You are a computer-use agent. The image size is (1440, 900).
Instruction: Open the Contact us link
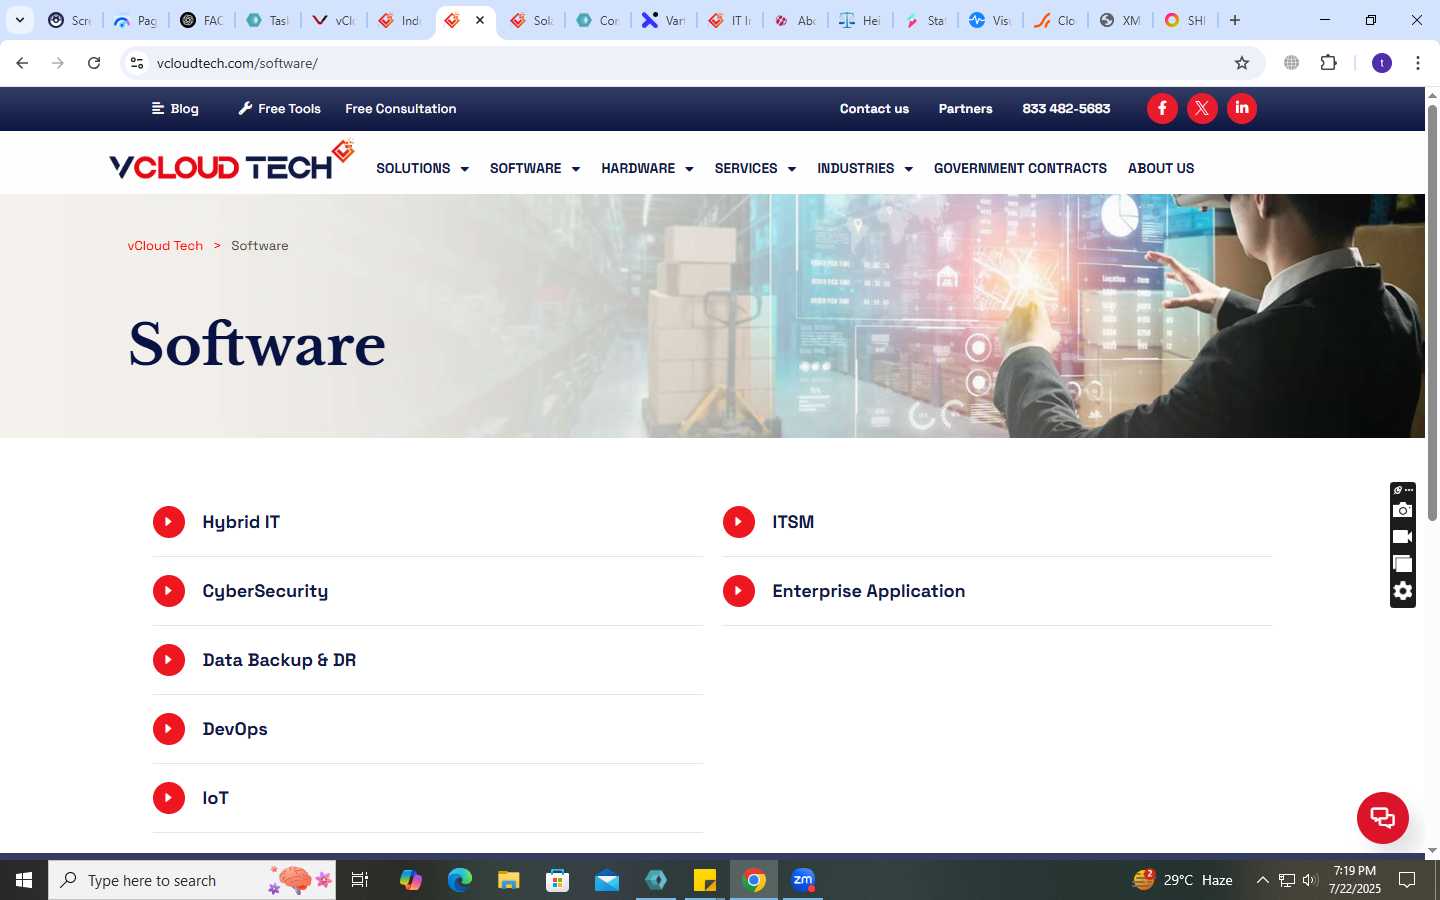click(x=874, y=108)
